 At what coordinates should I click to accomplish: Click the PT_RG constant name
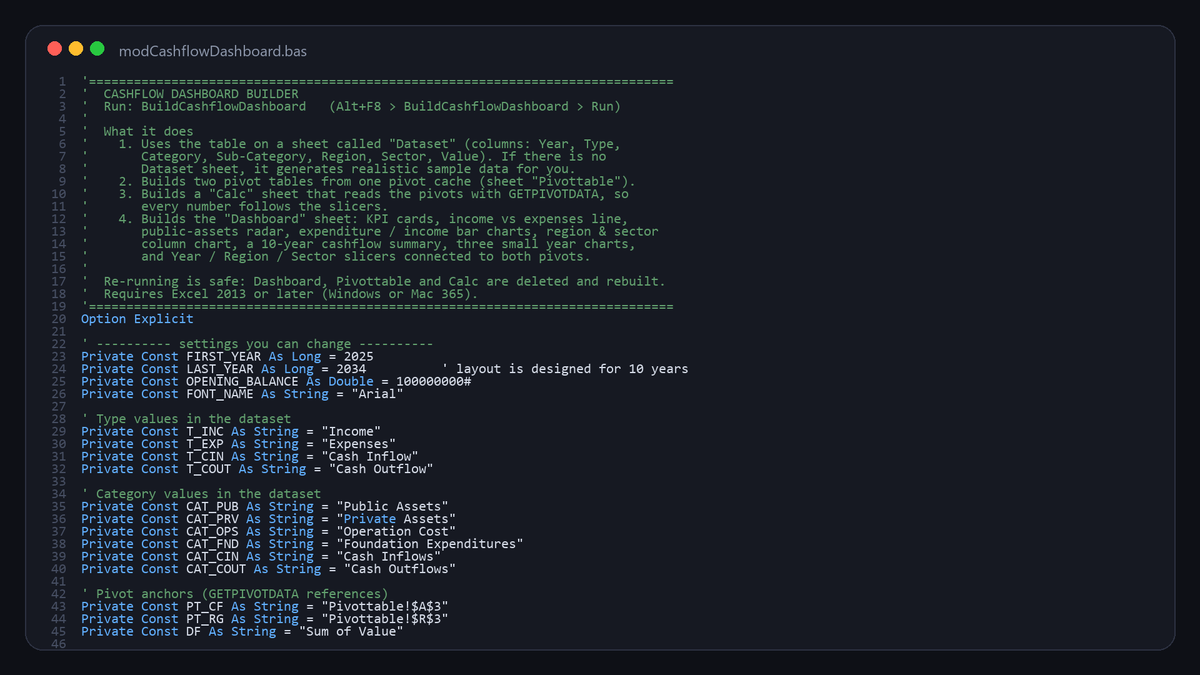(x=205, y=619)
